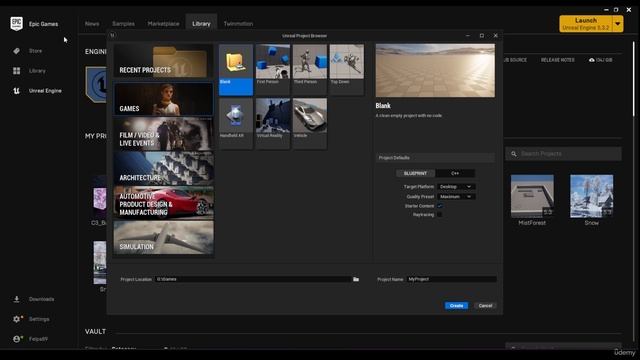Select the First Person template
640x360 pixels.
pos(273,70)
